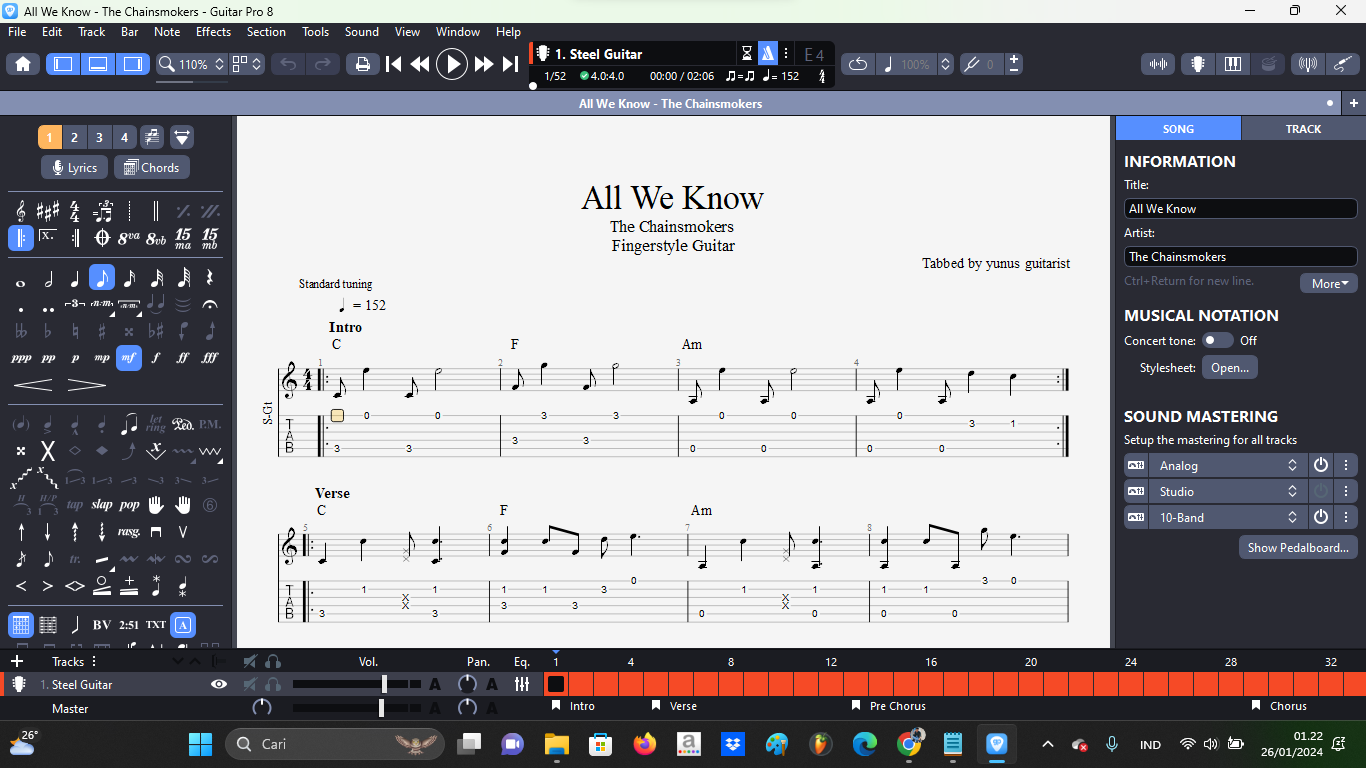The image size is (1366, 768).
Task: Open the Chords panel
Action: coord(151,168)
